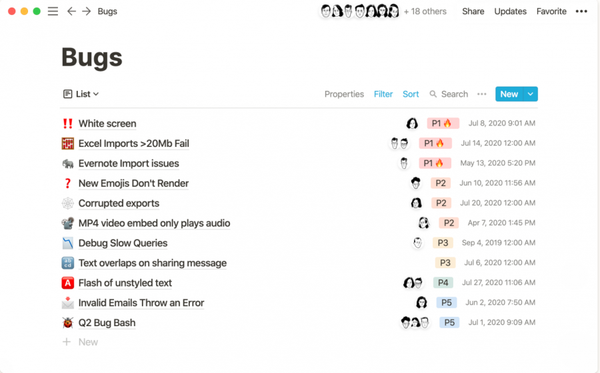The height and width of the screenshot is (373, 600).
Task: Click the P3 tag on Text overlaps row
Action: (x=445, y=262)
